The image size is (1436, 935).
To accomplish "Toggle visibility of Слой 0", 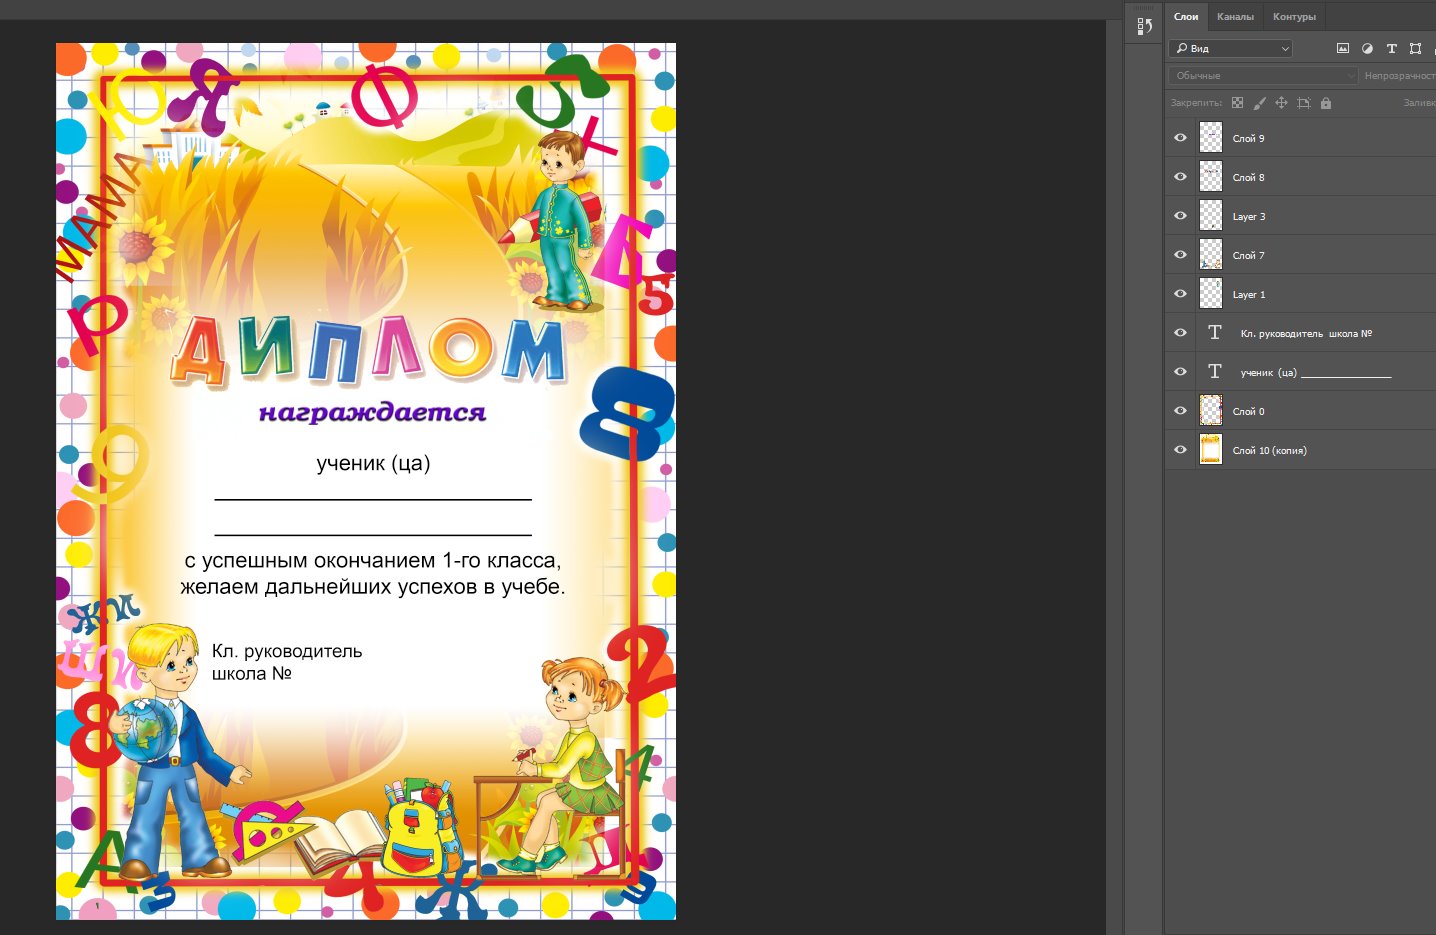I will pos(1180,411).
